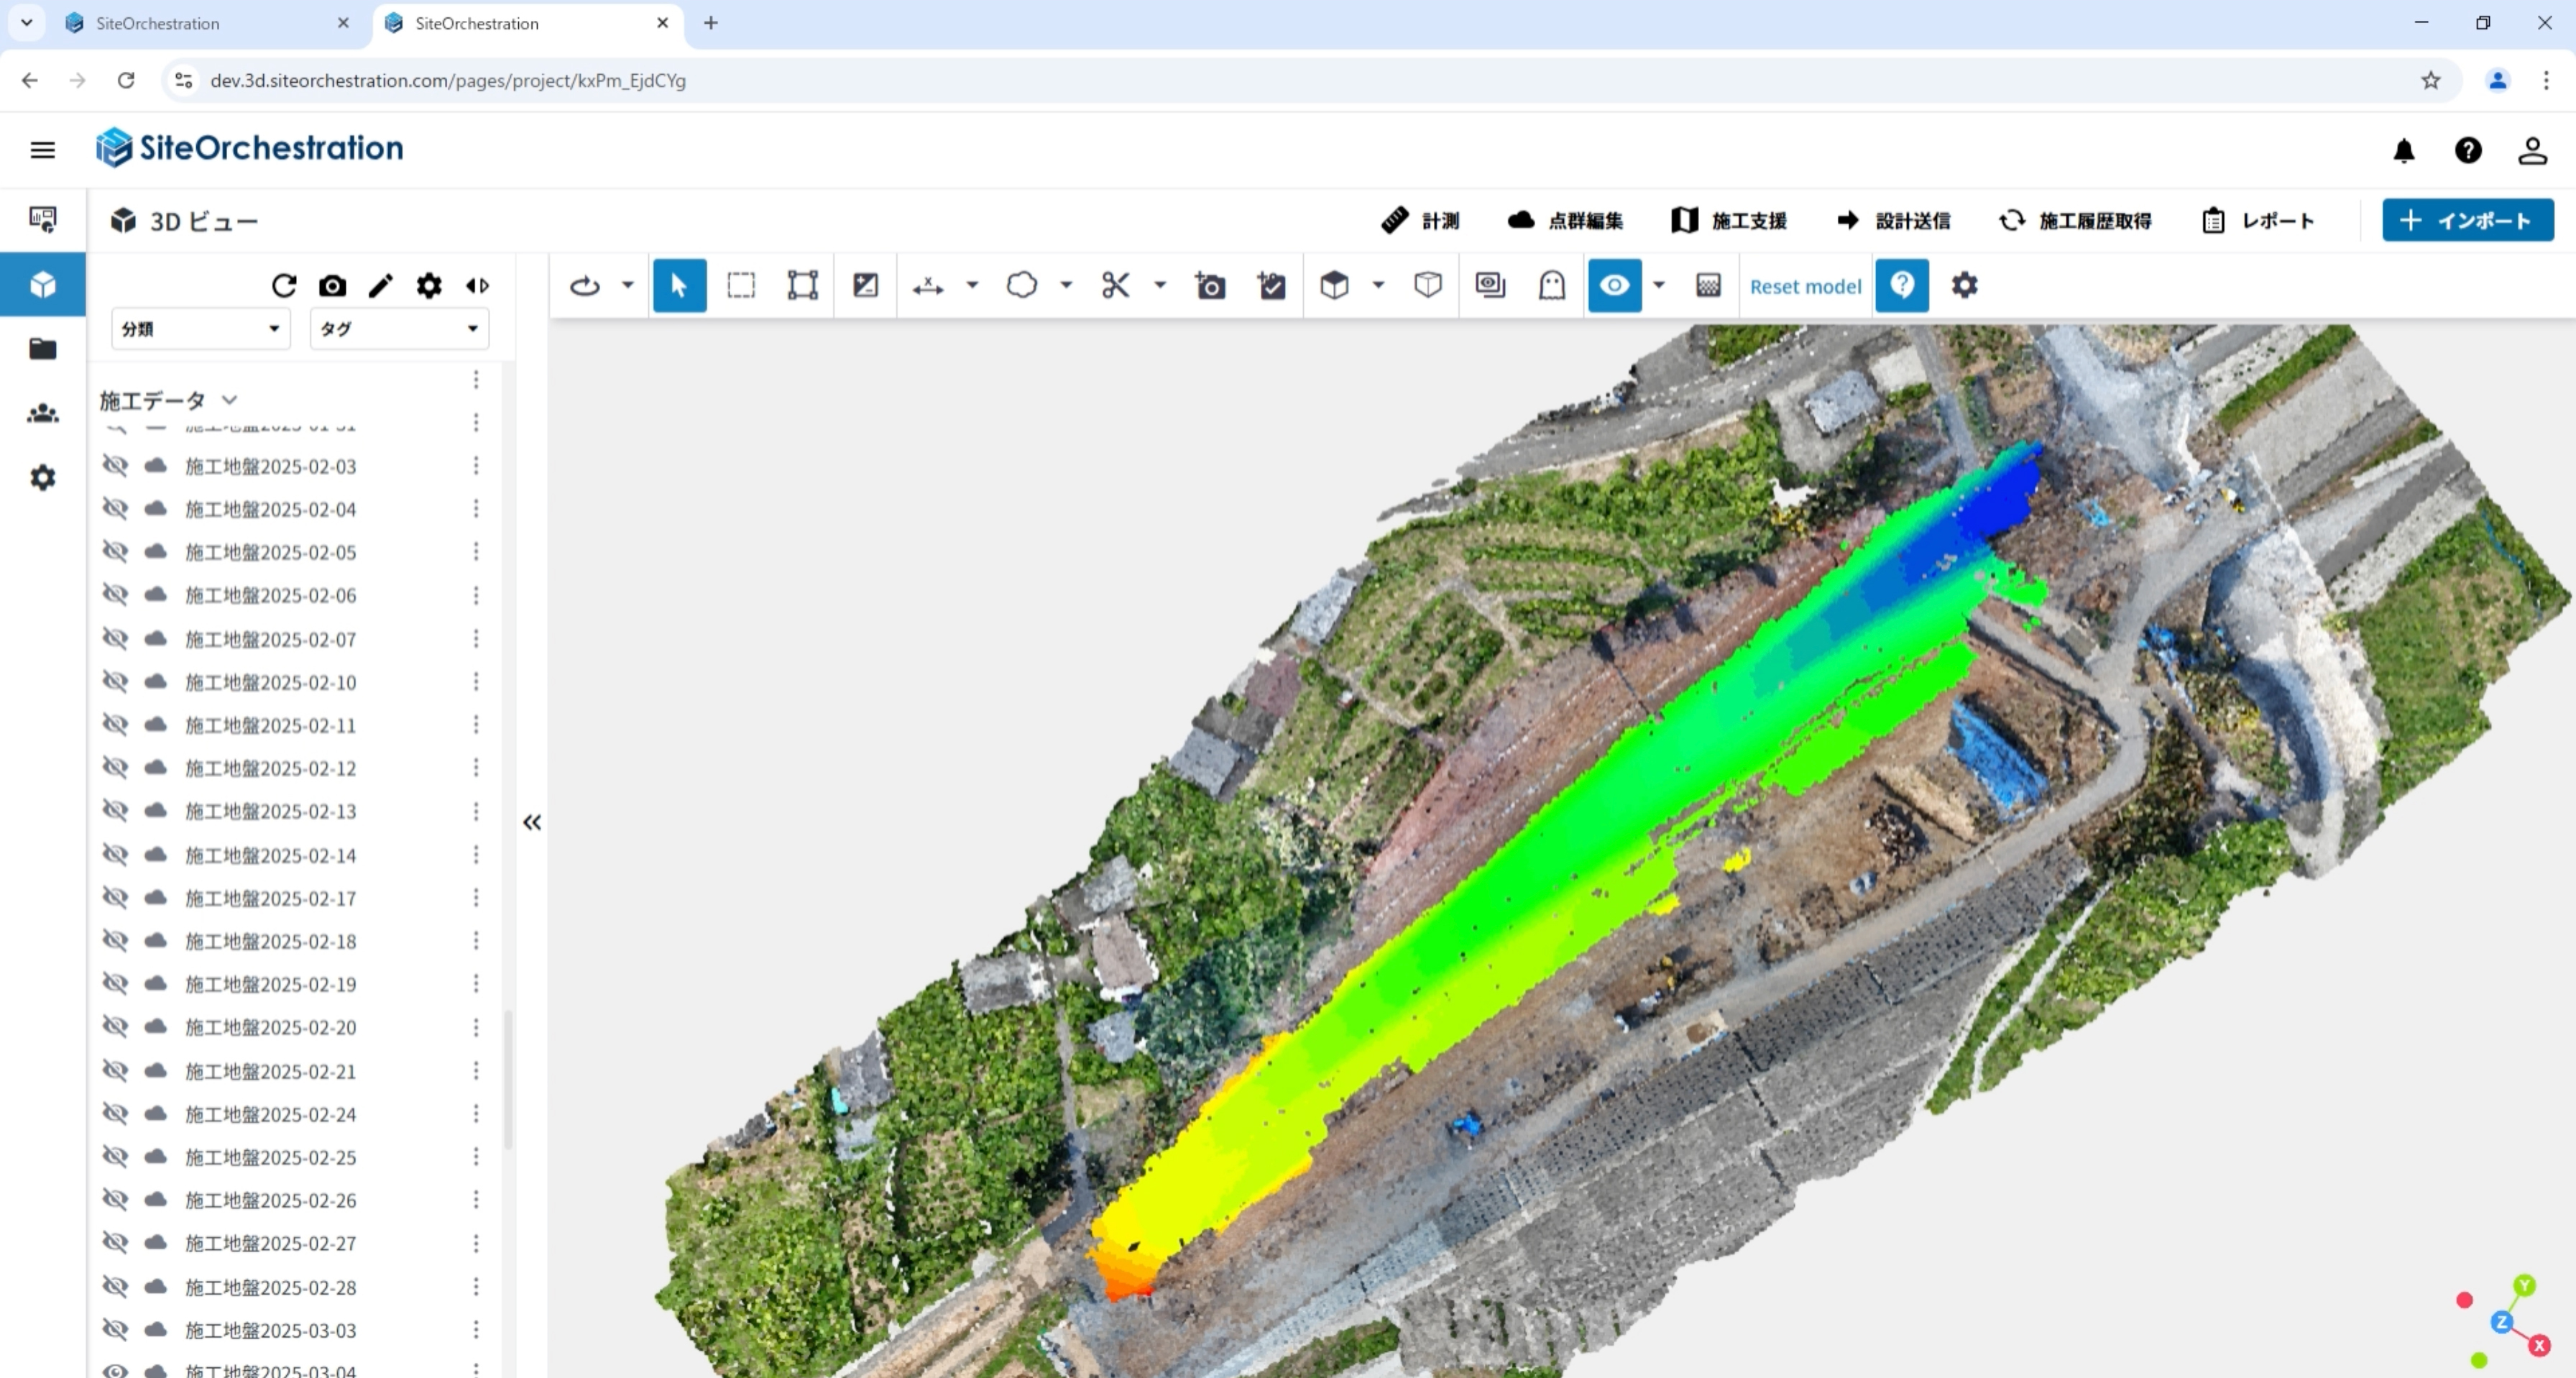Open the 分類 dropdown
The width and height of the screenshot is (2576, 1378).
pos(200,328)
